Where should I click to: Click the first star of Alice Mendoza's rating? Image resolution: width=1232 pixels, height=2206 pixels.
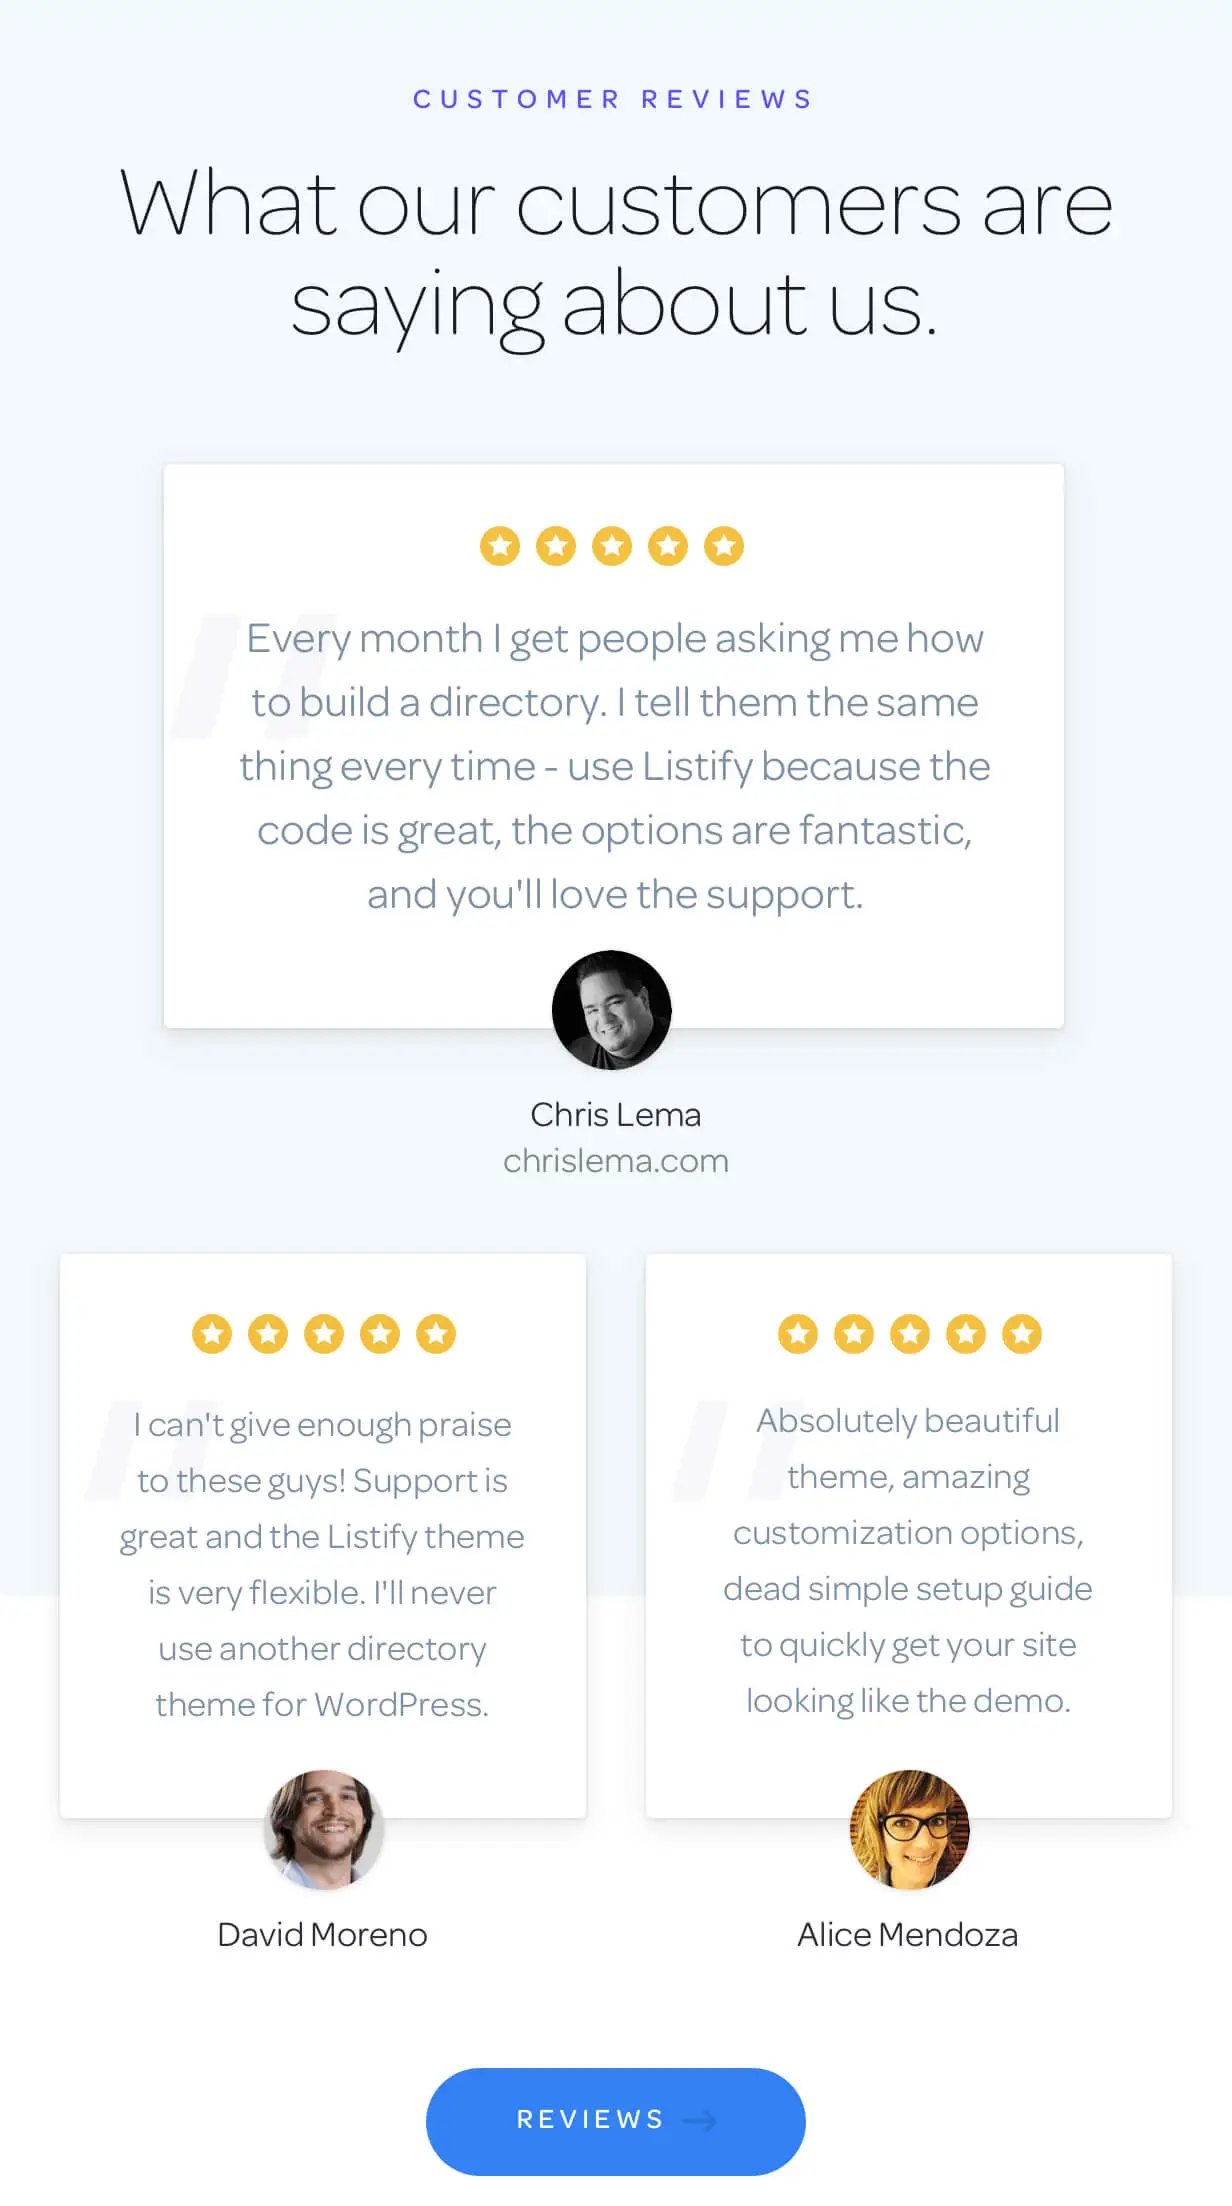(x=799, y=1333)
